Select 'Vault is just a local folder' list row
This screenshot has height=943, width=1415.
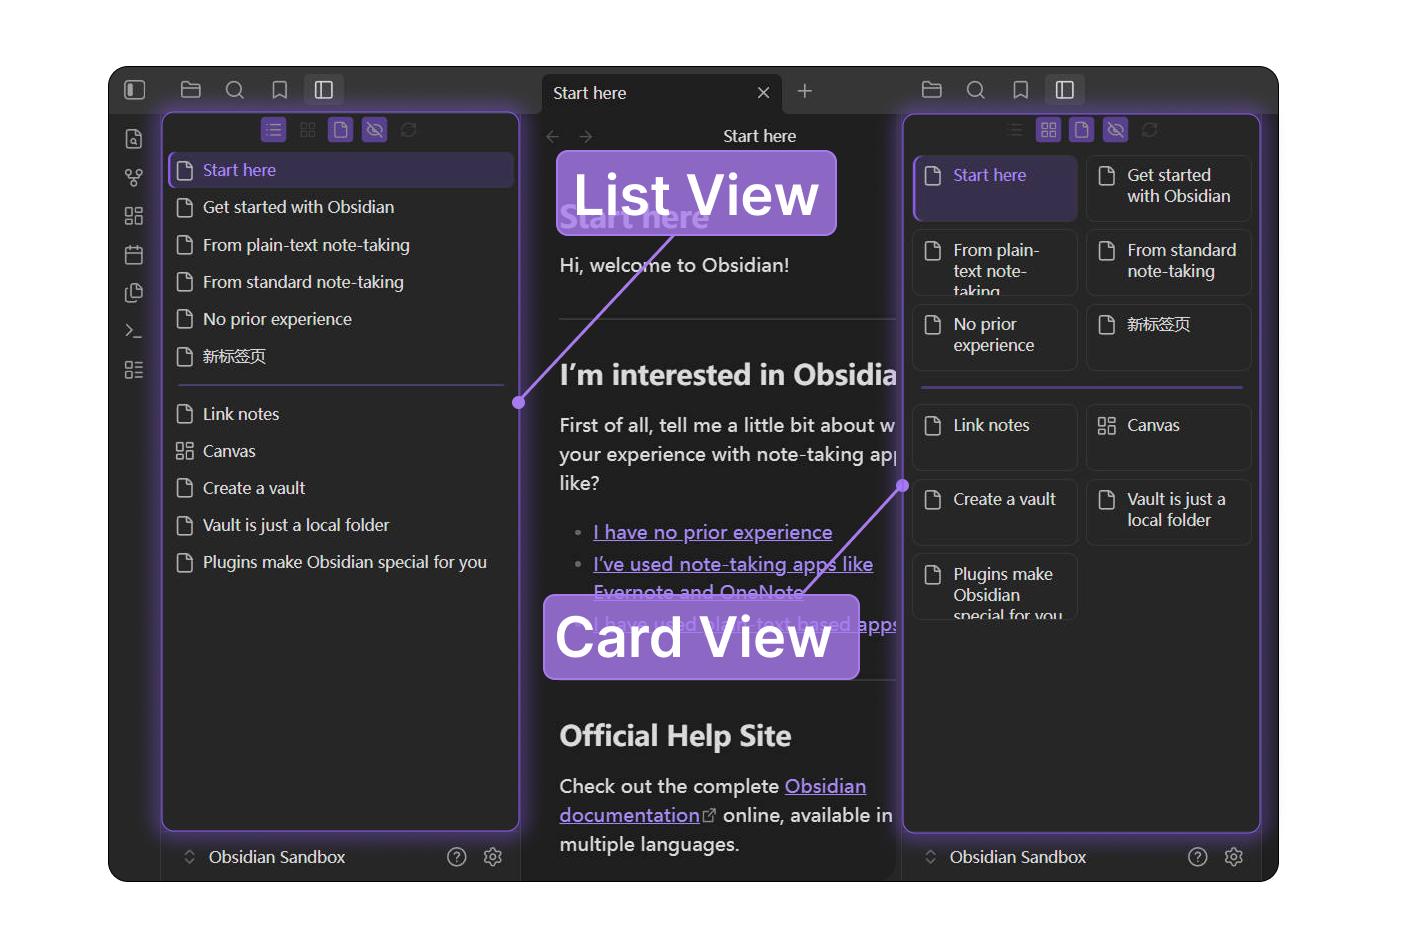(341, 525)
